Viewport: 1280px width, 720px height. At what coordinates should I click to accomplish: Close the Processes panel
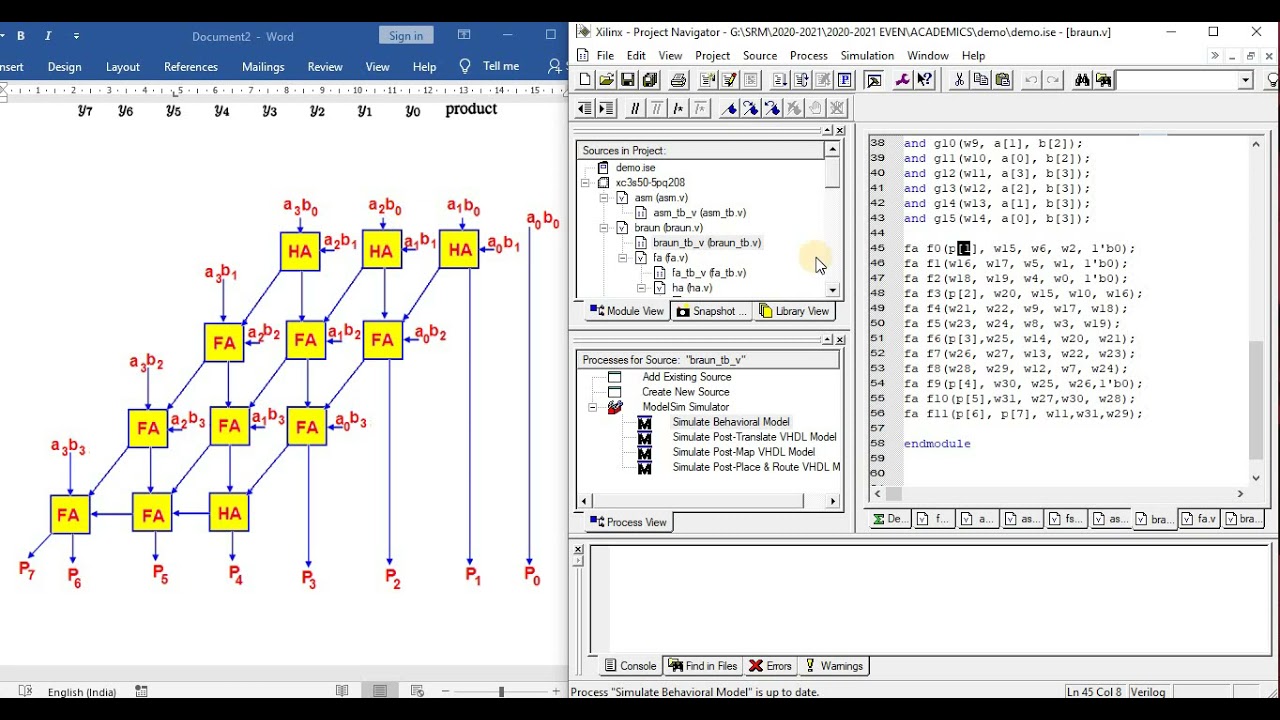click(x=840, y=340)
